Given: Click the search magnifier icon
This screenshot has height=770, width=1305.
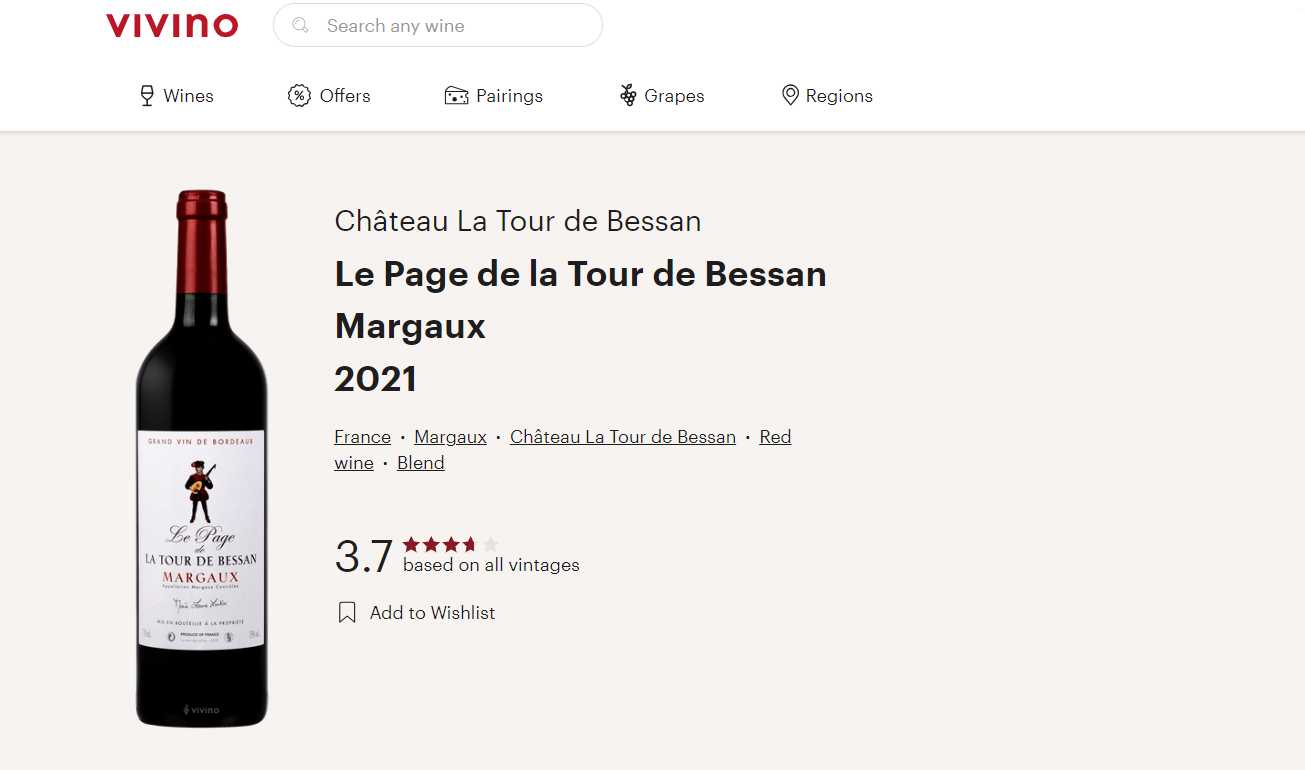Looking at the screenshot, I should point(299,26).
